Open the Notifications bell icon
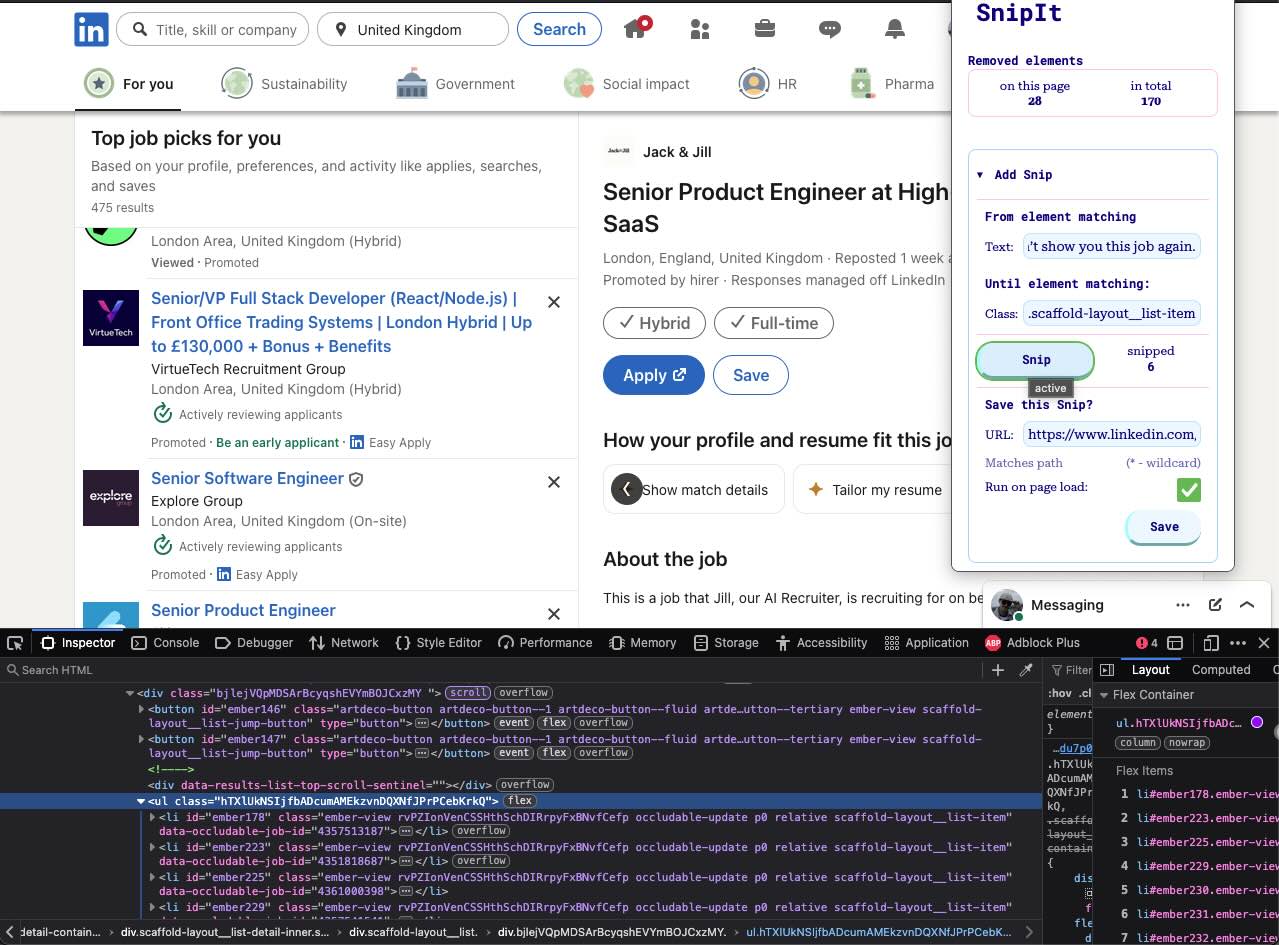The width and height of the screenshot is (1279, 945). [894, 29]
